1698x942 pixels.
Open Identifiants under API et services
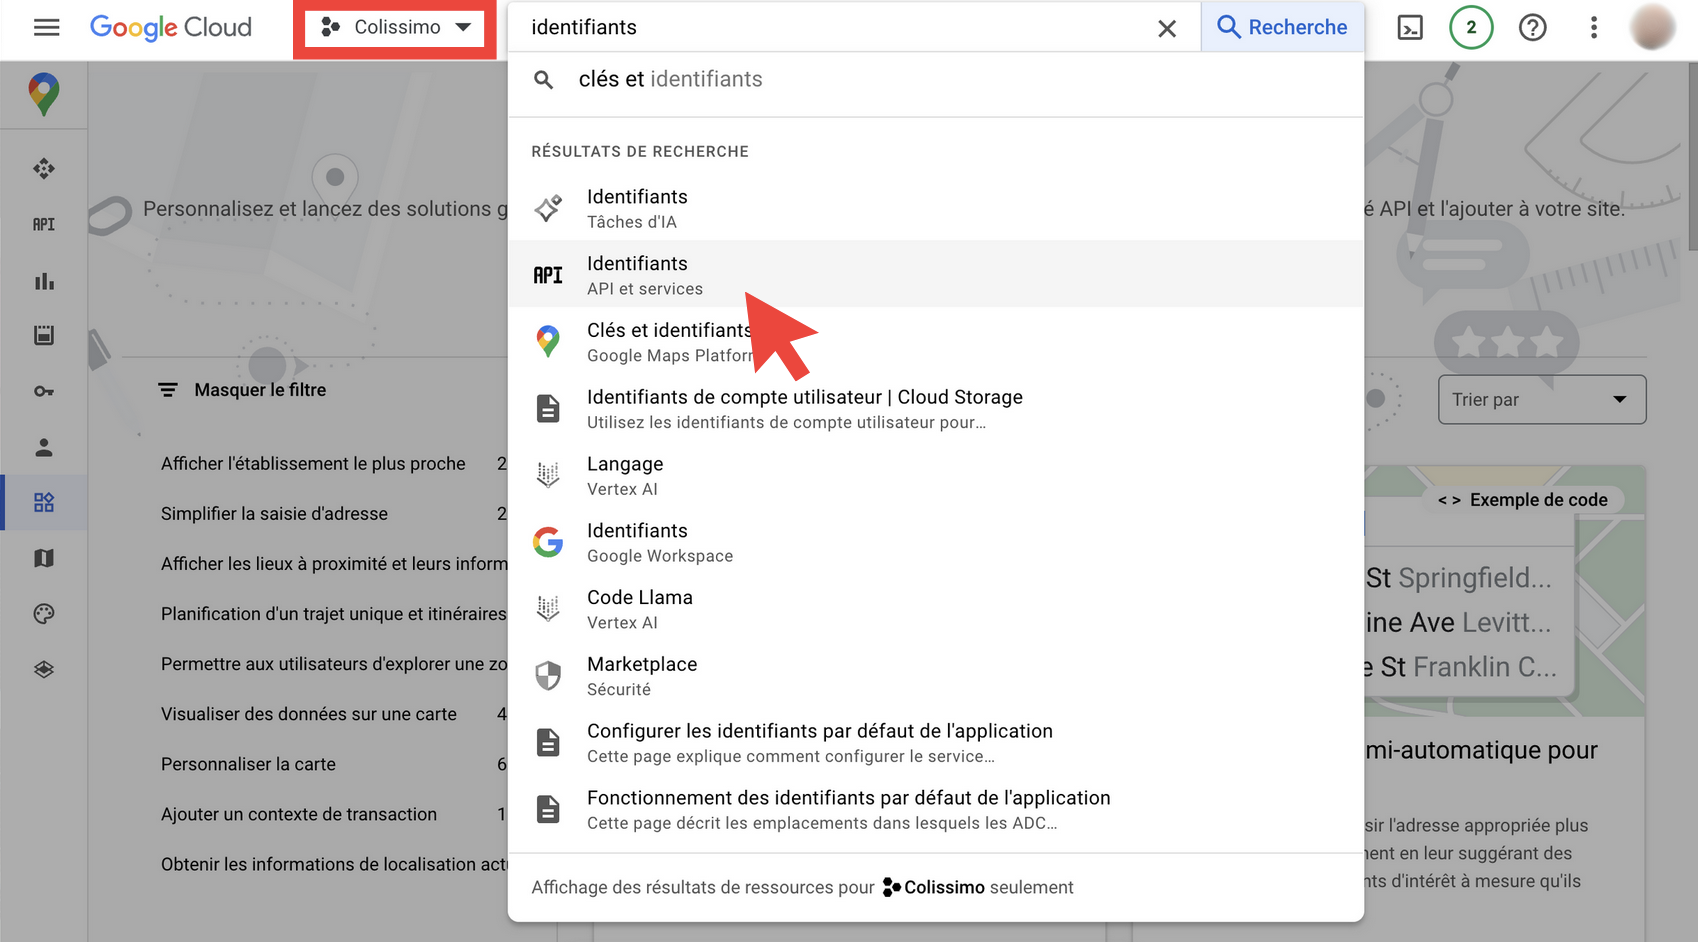(936, 275)
